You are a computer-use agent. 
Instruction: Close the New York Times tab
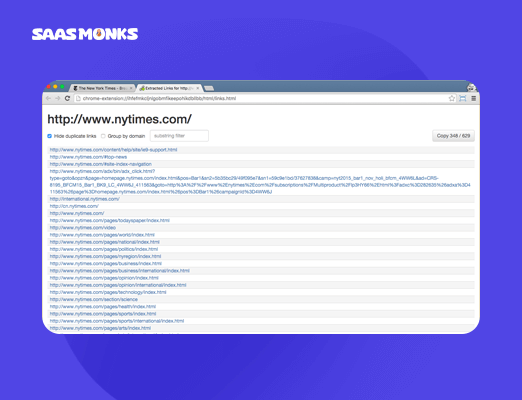pos(131,88)
